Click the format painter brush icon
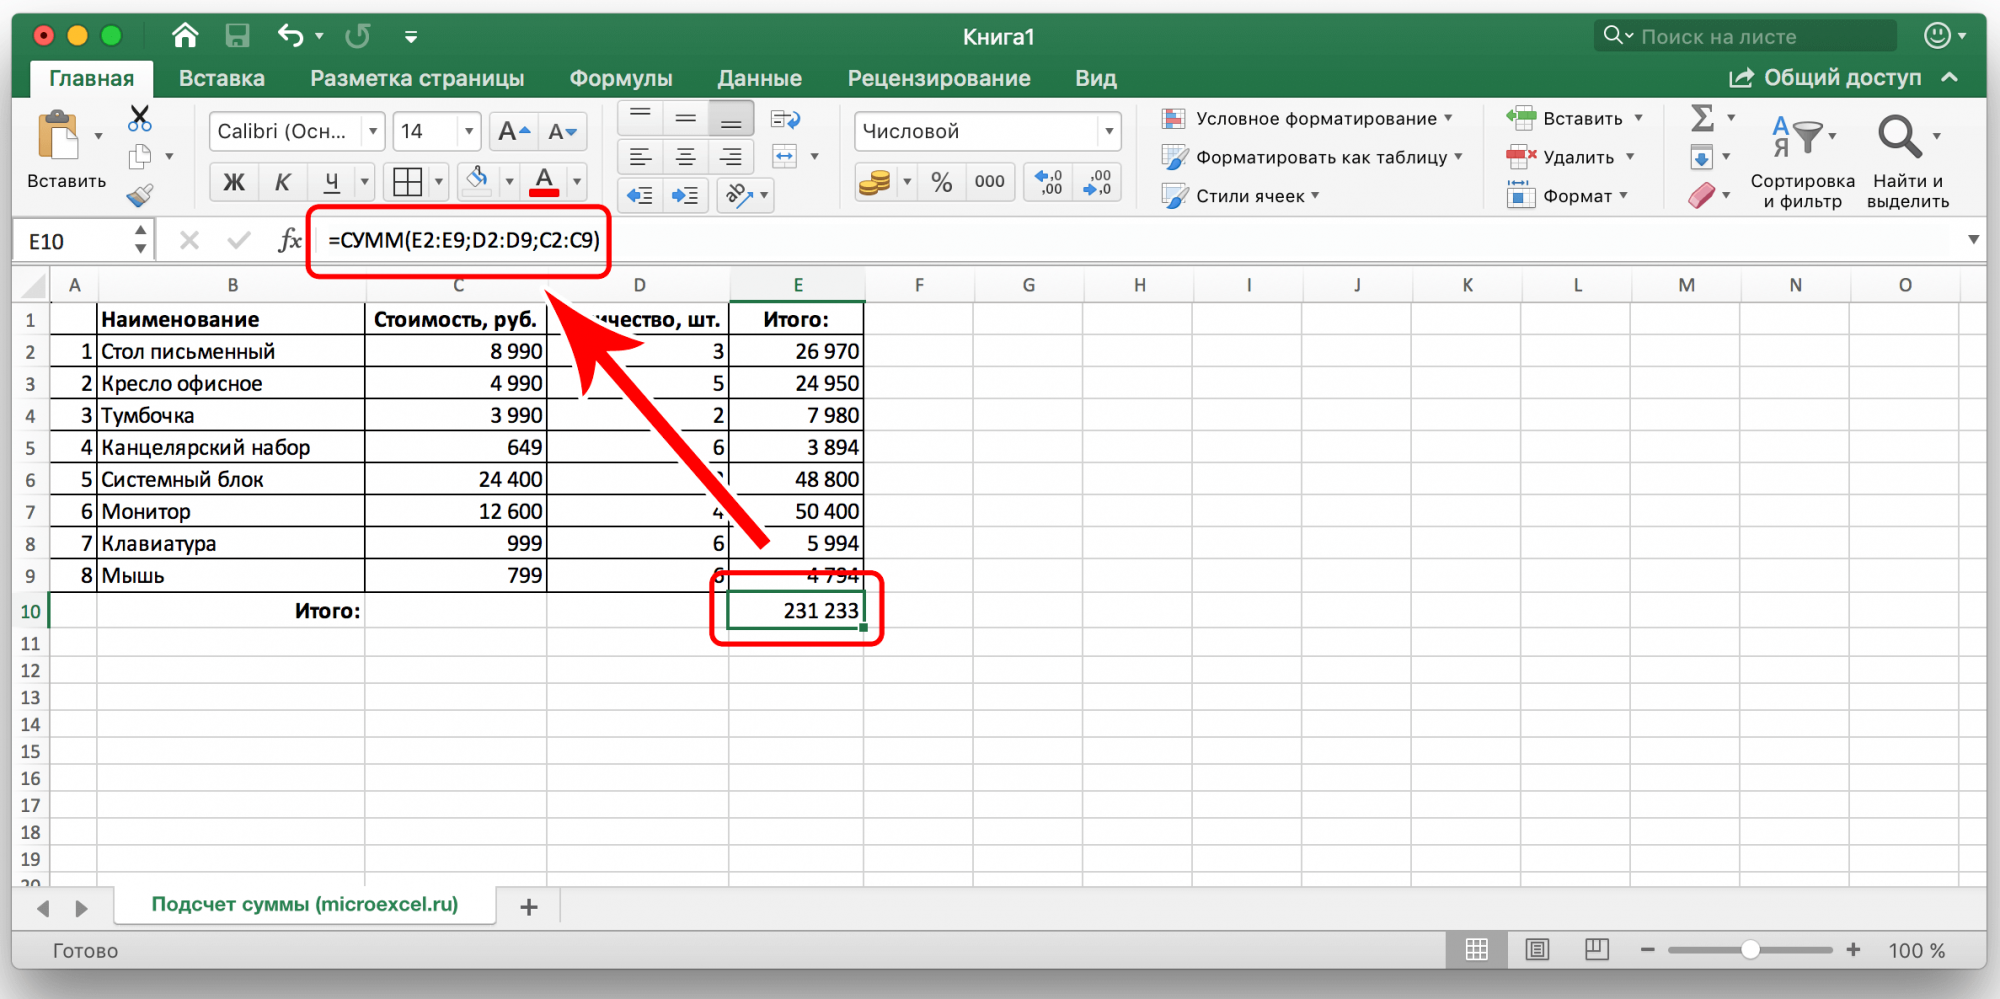This screenshot has width=2000, height=999. [x=140, y=195]
